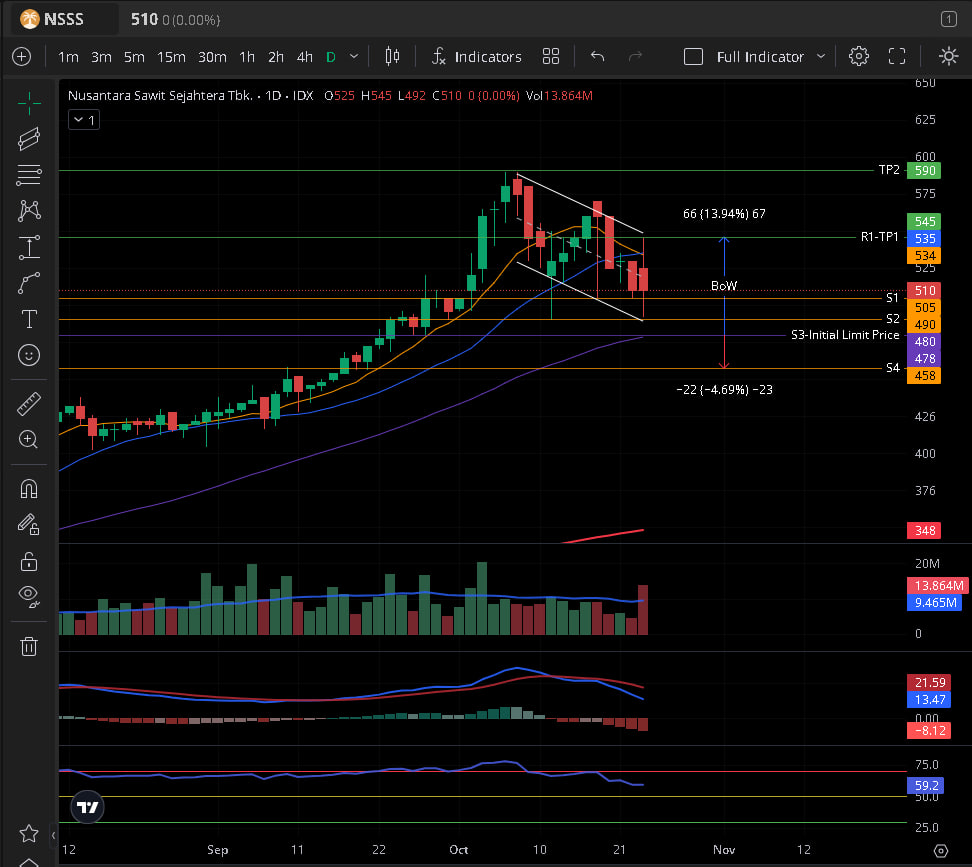Hide all drawings with eye icon

pyautogui.click(x=29, y=597)
